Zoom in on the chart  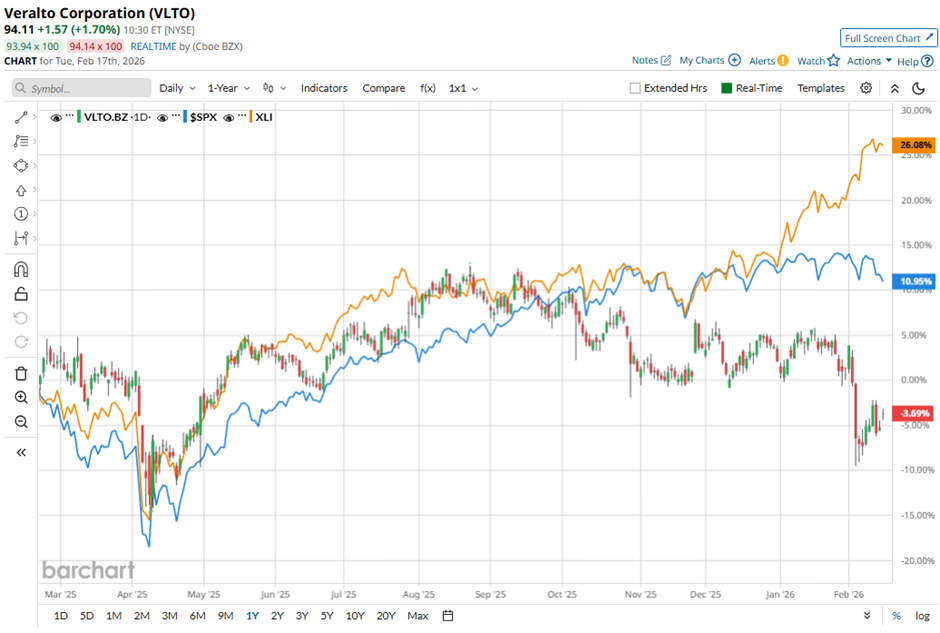tap(20, 397)
